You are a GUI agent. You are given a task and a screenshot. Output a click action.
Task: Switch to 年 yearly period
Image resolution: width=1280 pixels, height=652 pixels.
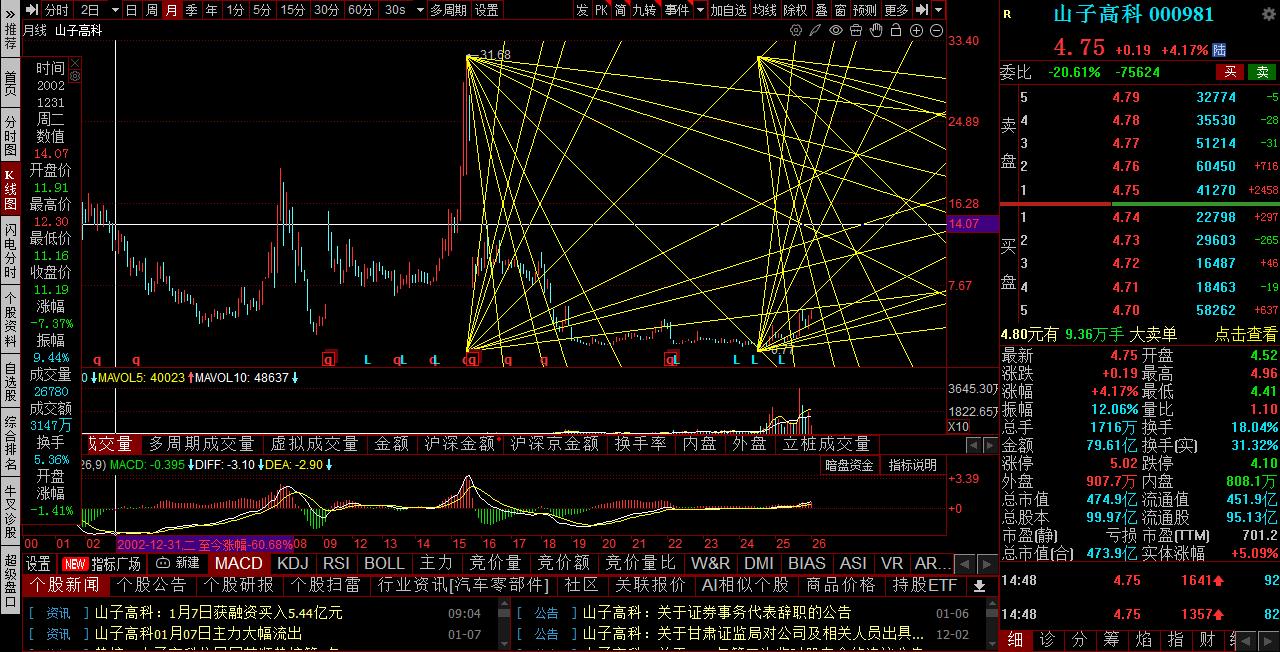click(x=211, y=10)
